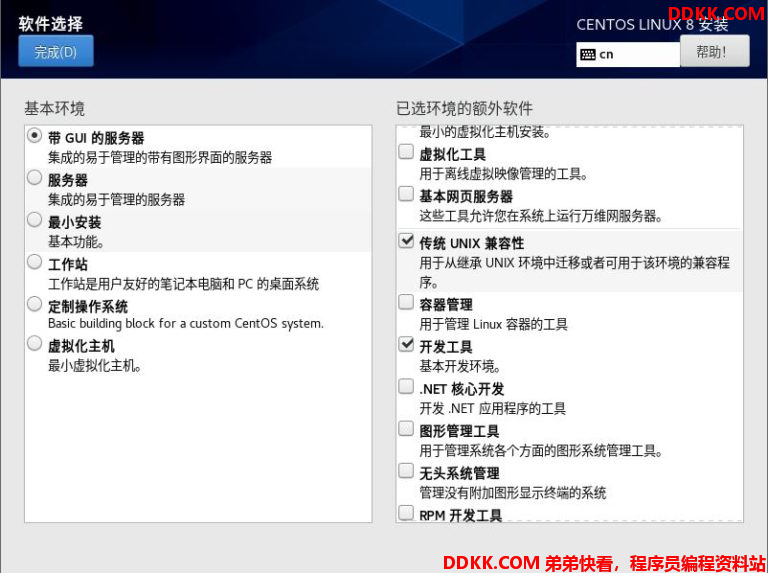Viewport: 768px width, 573px height.
Task: Enable the 虚拟化工具 checkbox
Action: click(x=406, y=152)
